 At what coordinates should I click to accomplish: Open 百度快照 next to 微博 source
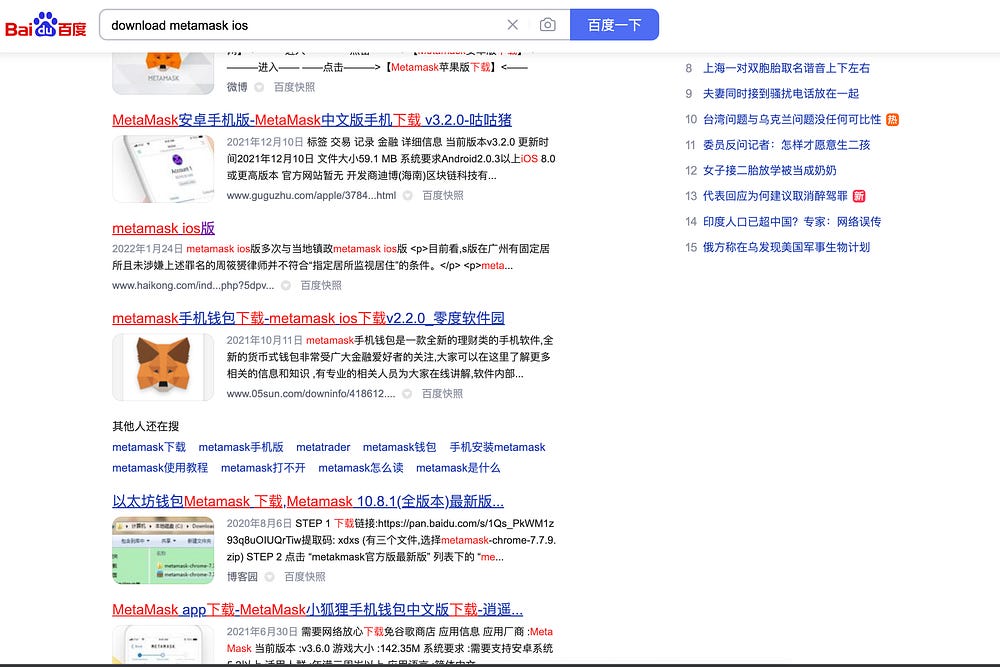[x=294, y=87]
